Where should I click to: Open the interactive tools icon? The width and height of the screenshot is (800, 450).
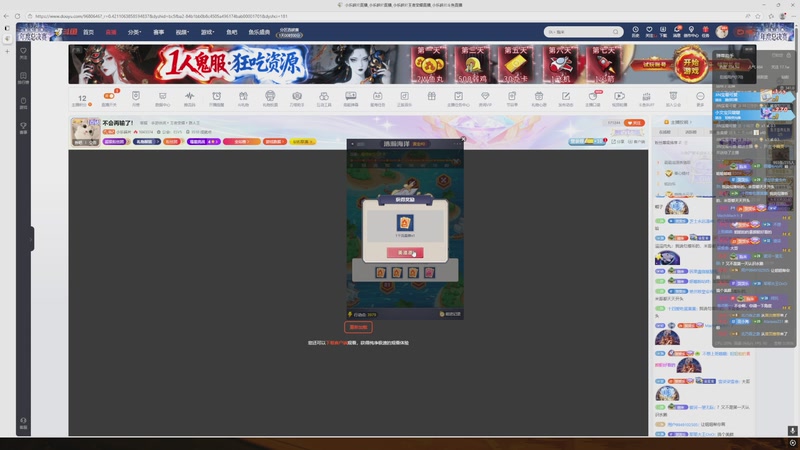[x=323, y=98]
